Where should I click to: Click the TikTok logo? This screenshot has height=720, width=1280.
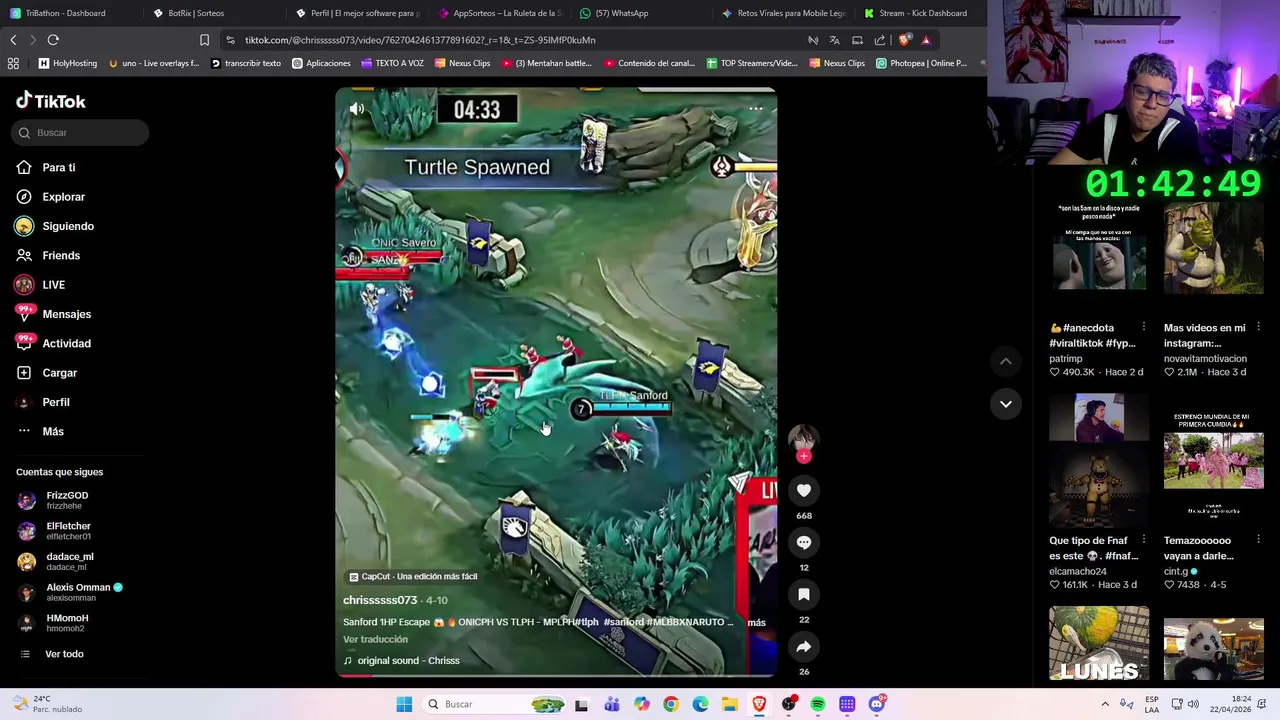(51, 101)
